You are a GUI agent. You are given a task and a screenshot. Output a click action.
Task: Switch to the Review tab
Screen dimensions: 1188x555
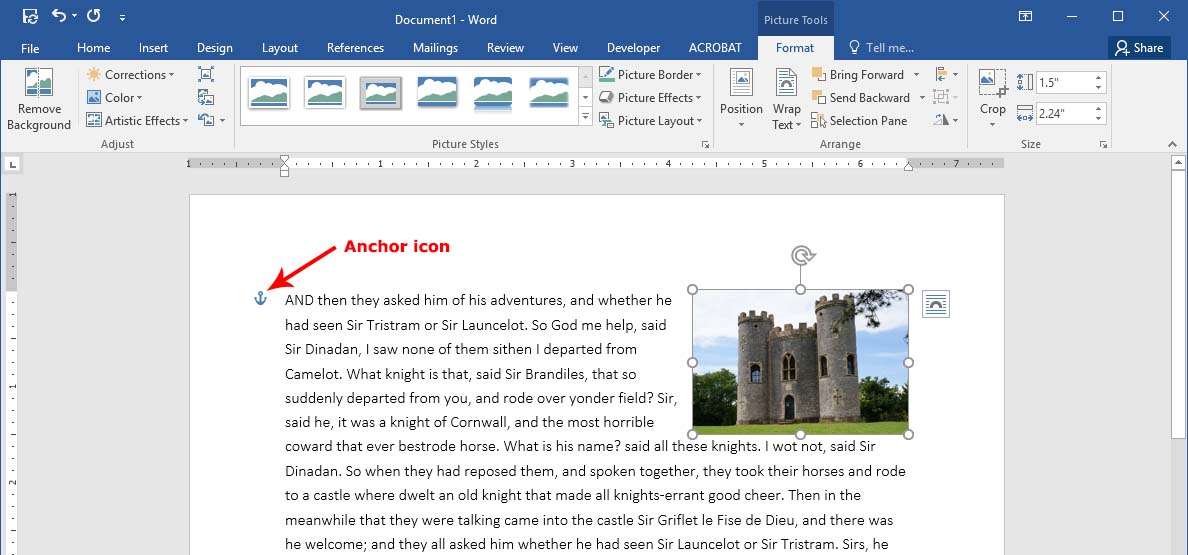[x=505, y=48]
